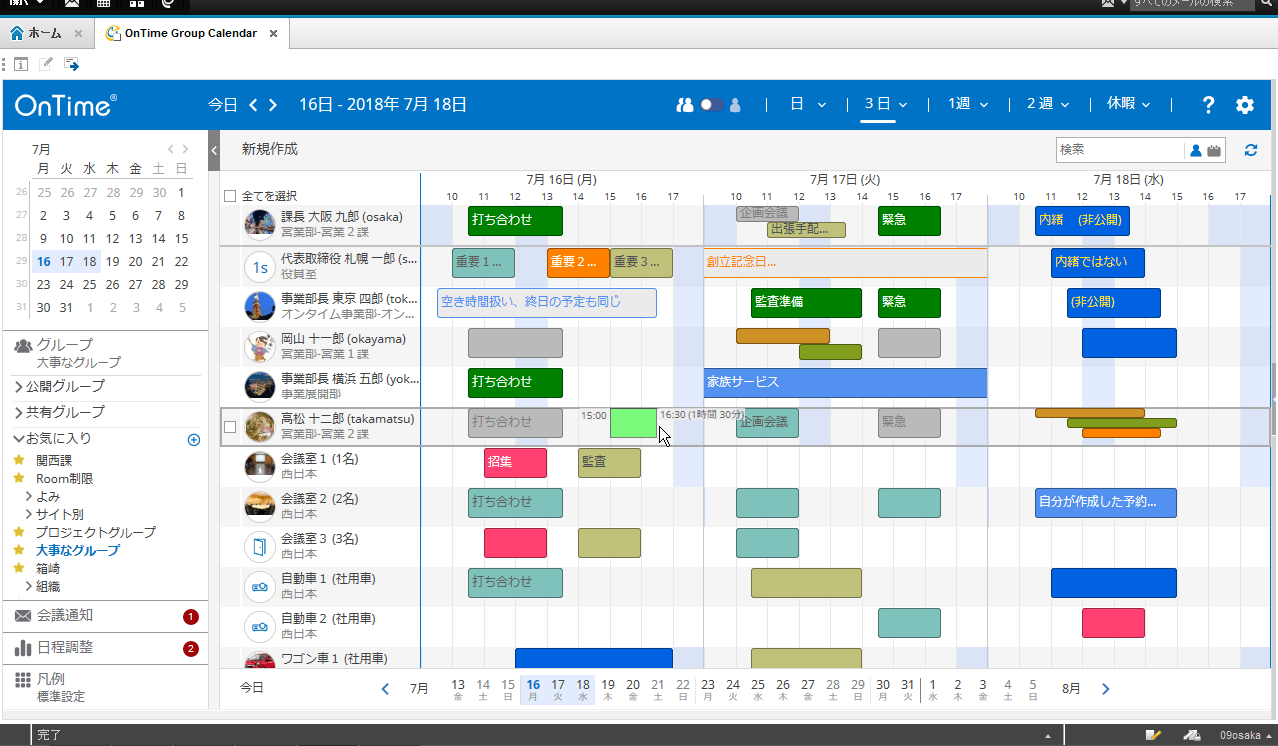Click the help question mark icon
Viewport: 1278px width, 746px height.
click(1208, 105)
